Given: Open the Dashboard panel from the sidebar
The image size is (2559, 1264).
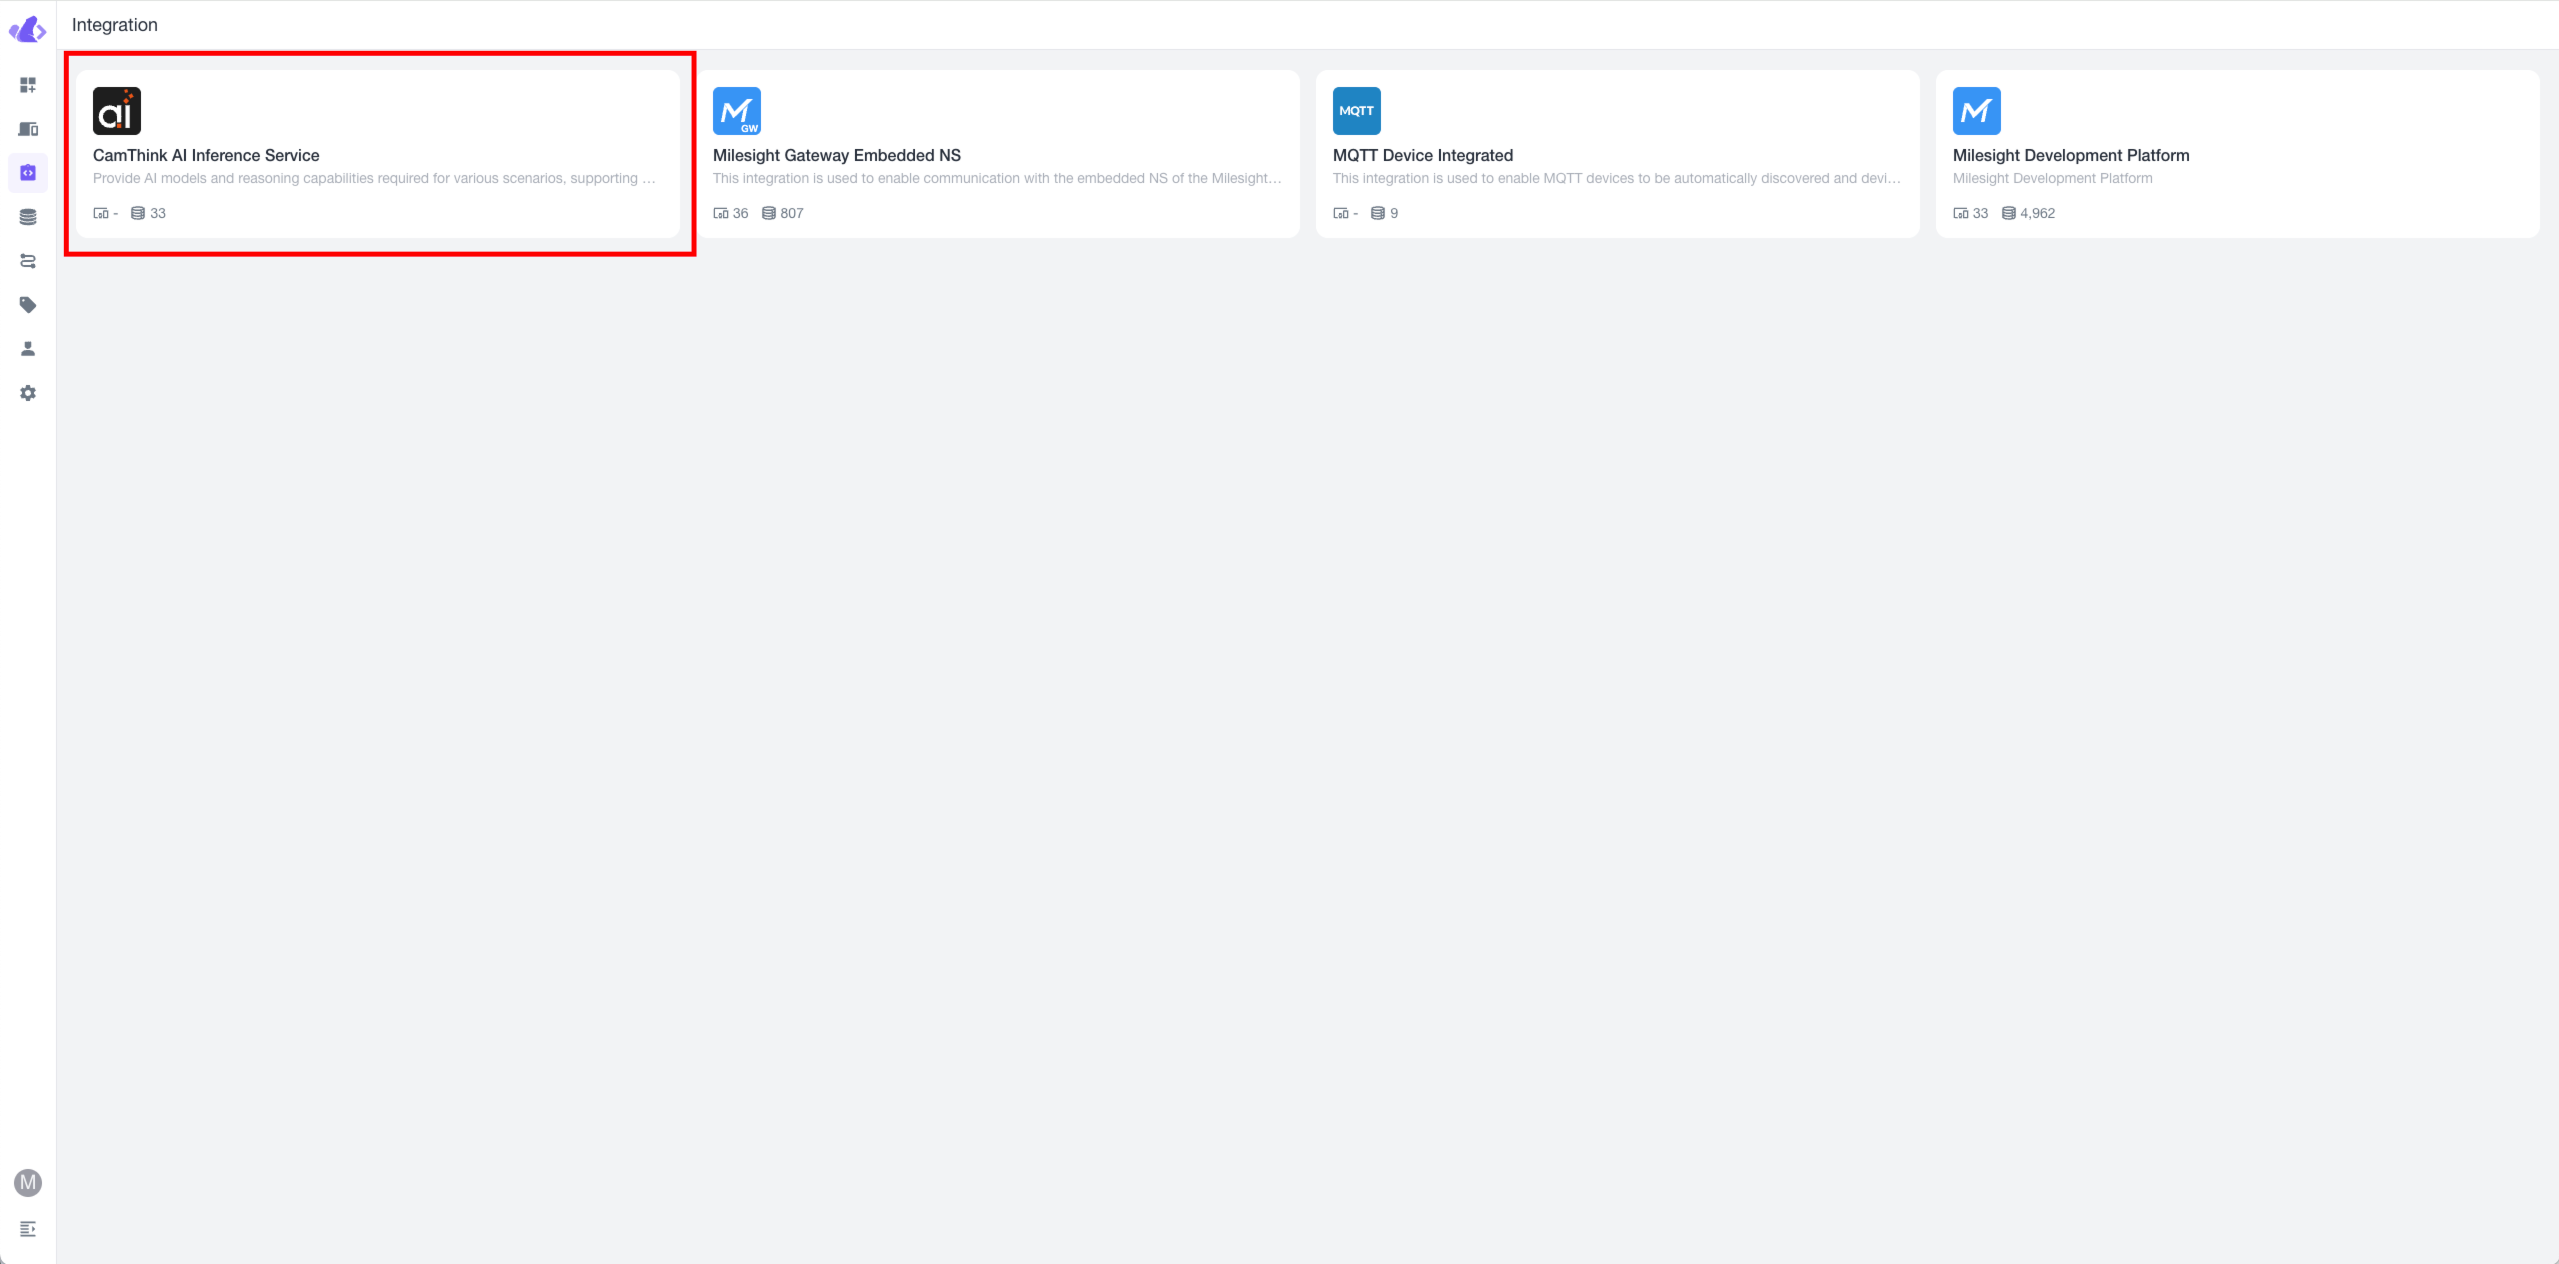Looking at the screenshot, I should click(28, 85).
